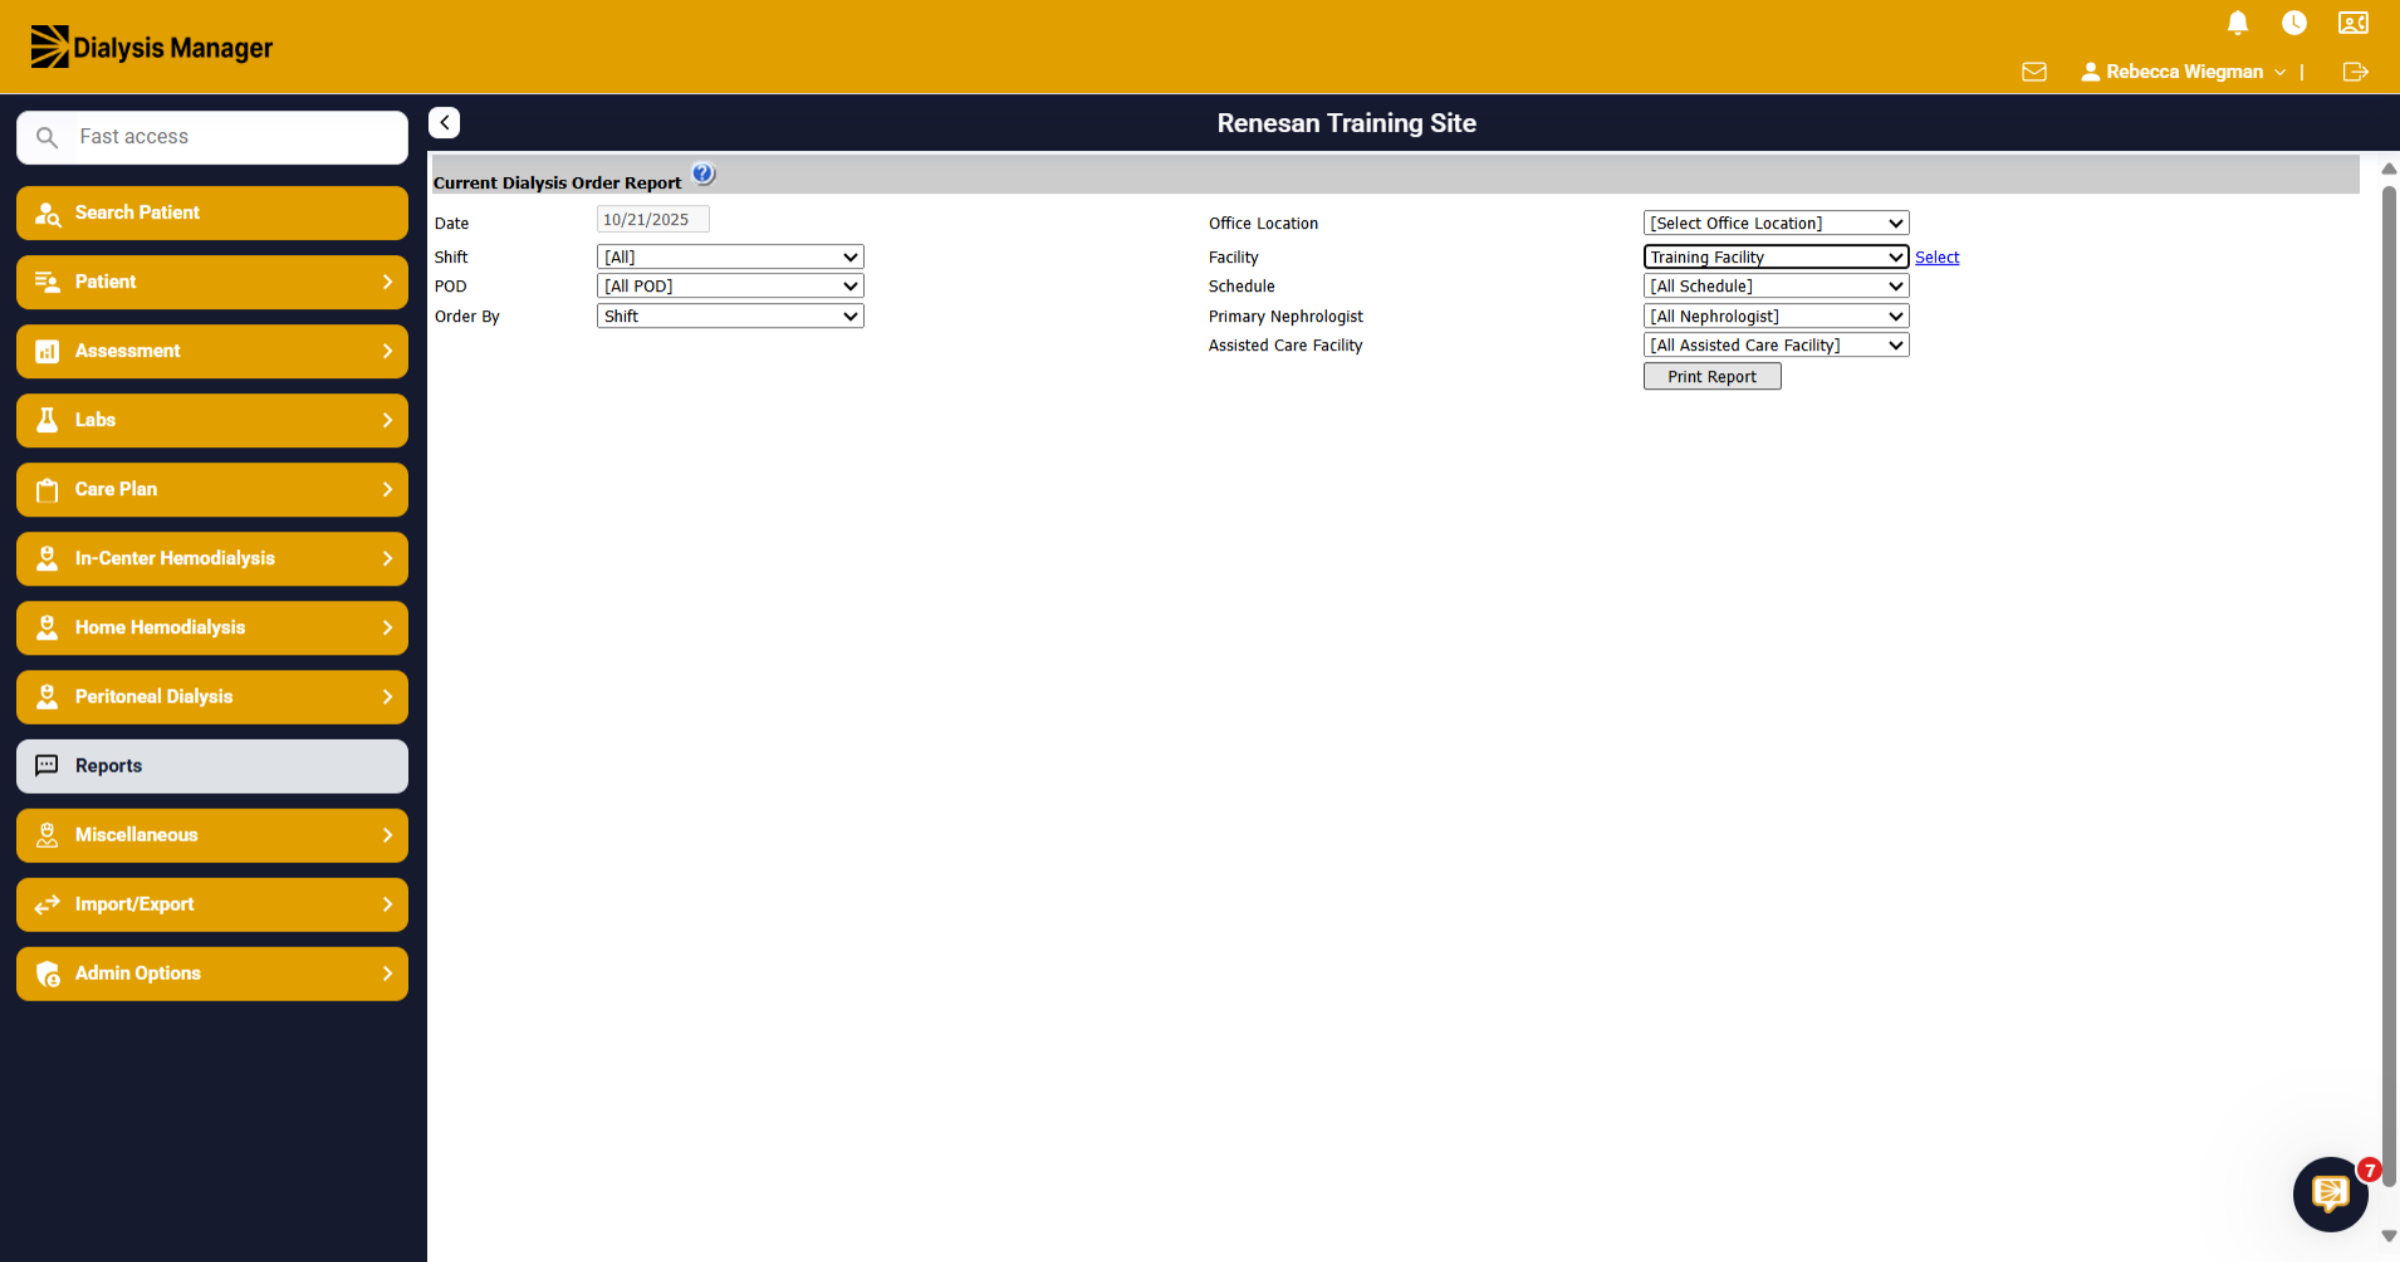Expand the Assessment menu
This screenshot has height=1262, width=2400.
click(212, 351)
